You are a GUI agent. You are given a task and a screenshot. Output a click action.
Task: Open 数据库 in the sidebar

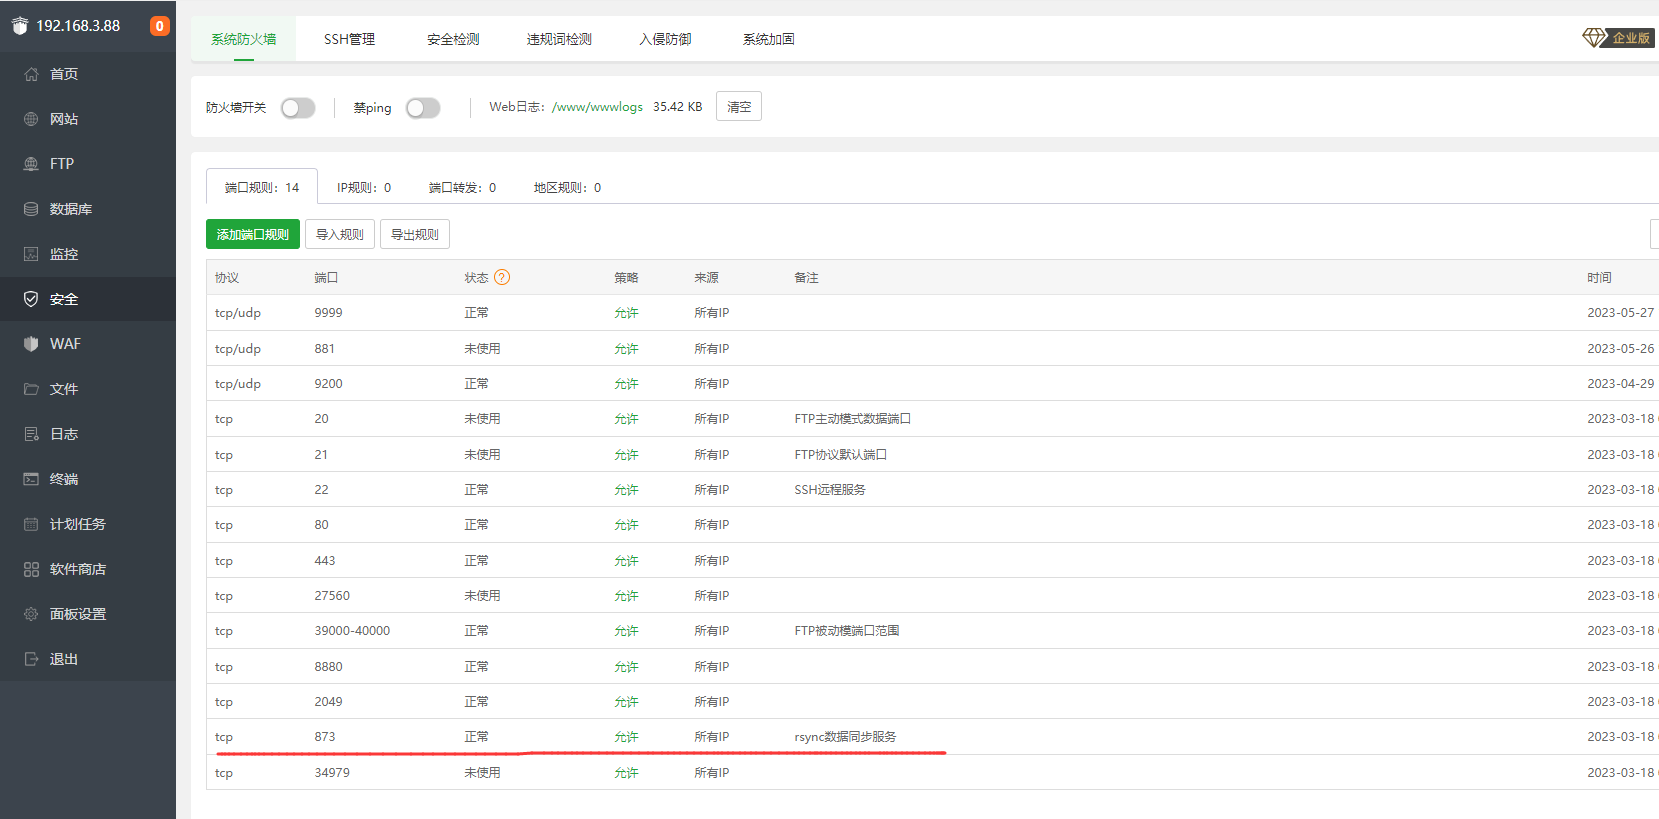click(x=71, y=209)
